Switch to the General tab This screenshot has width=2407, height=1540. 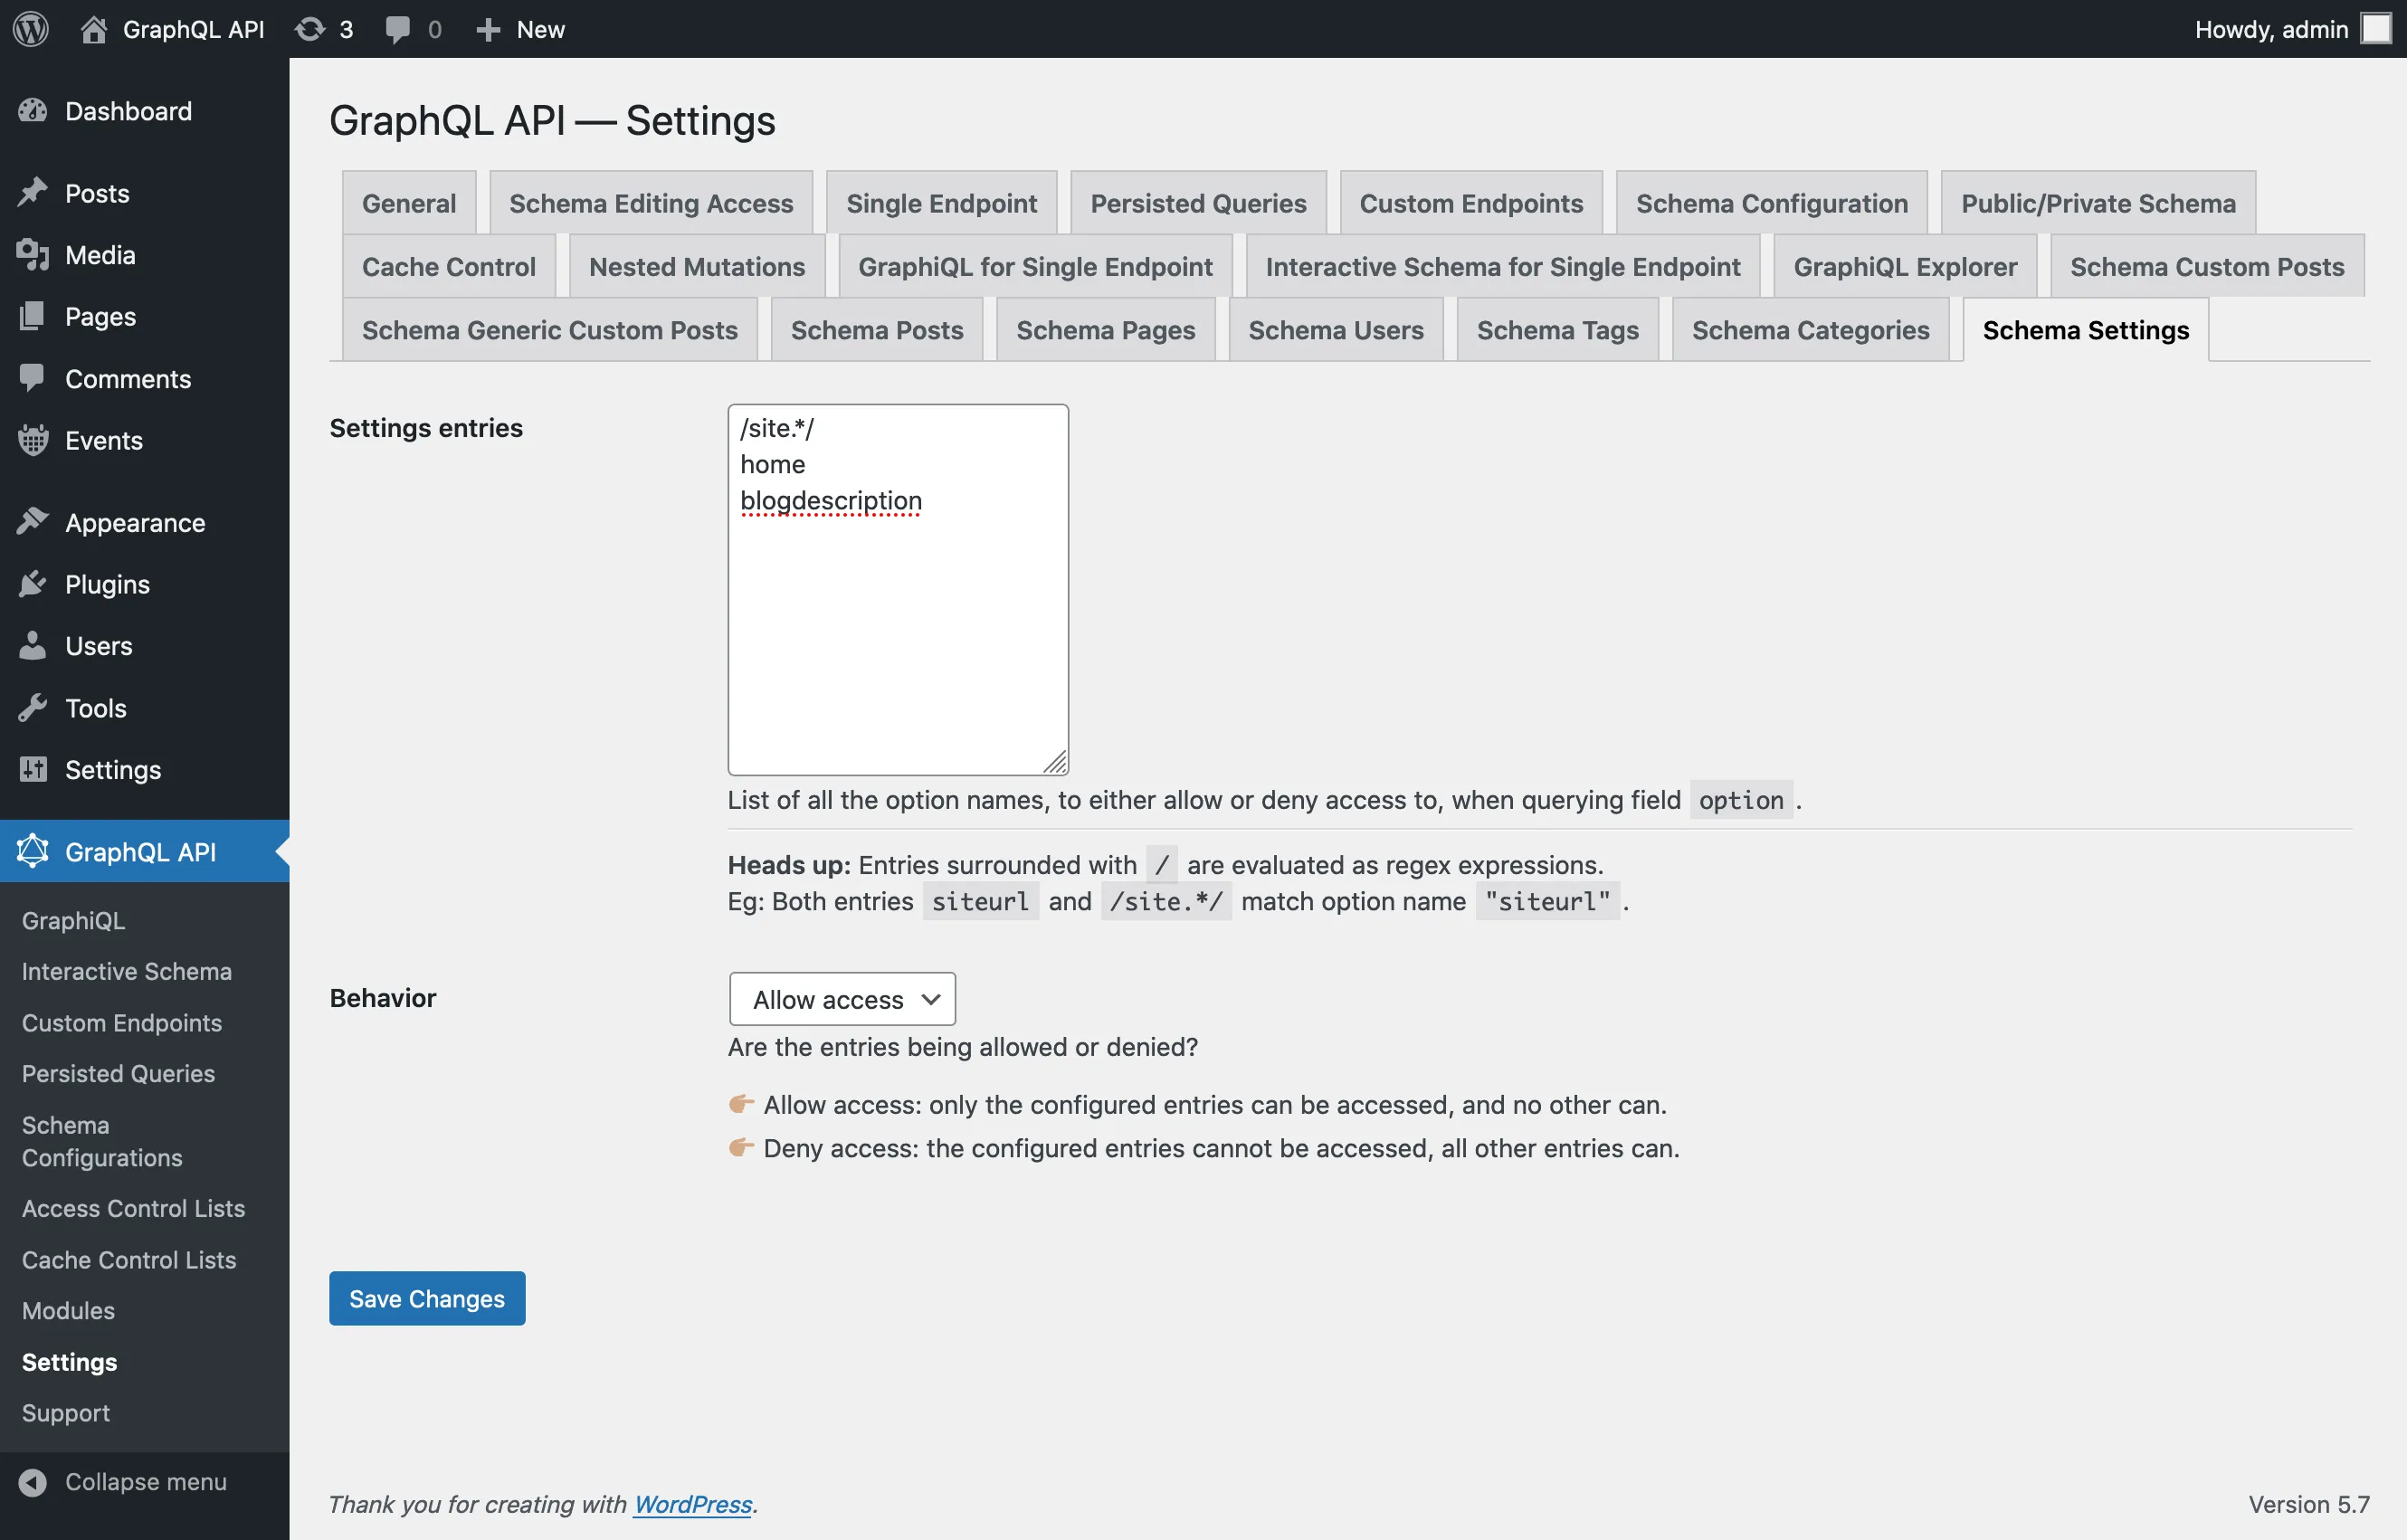(409, 203)
